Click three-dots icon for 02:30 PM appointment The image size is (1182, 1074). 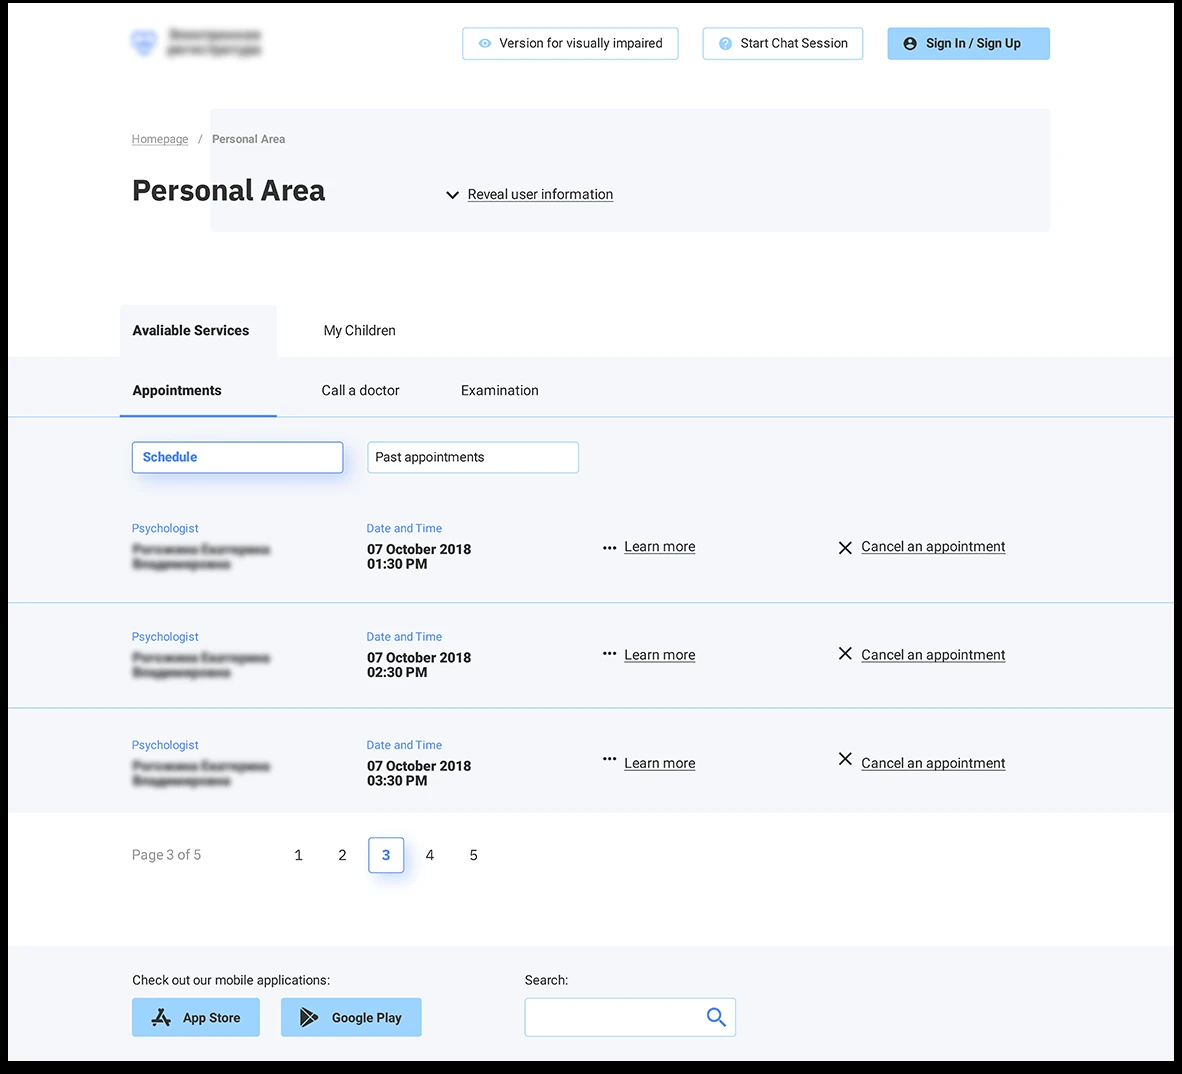tap(609, 653)
